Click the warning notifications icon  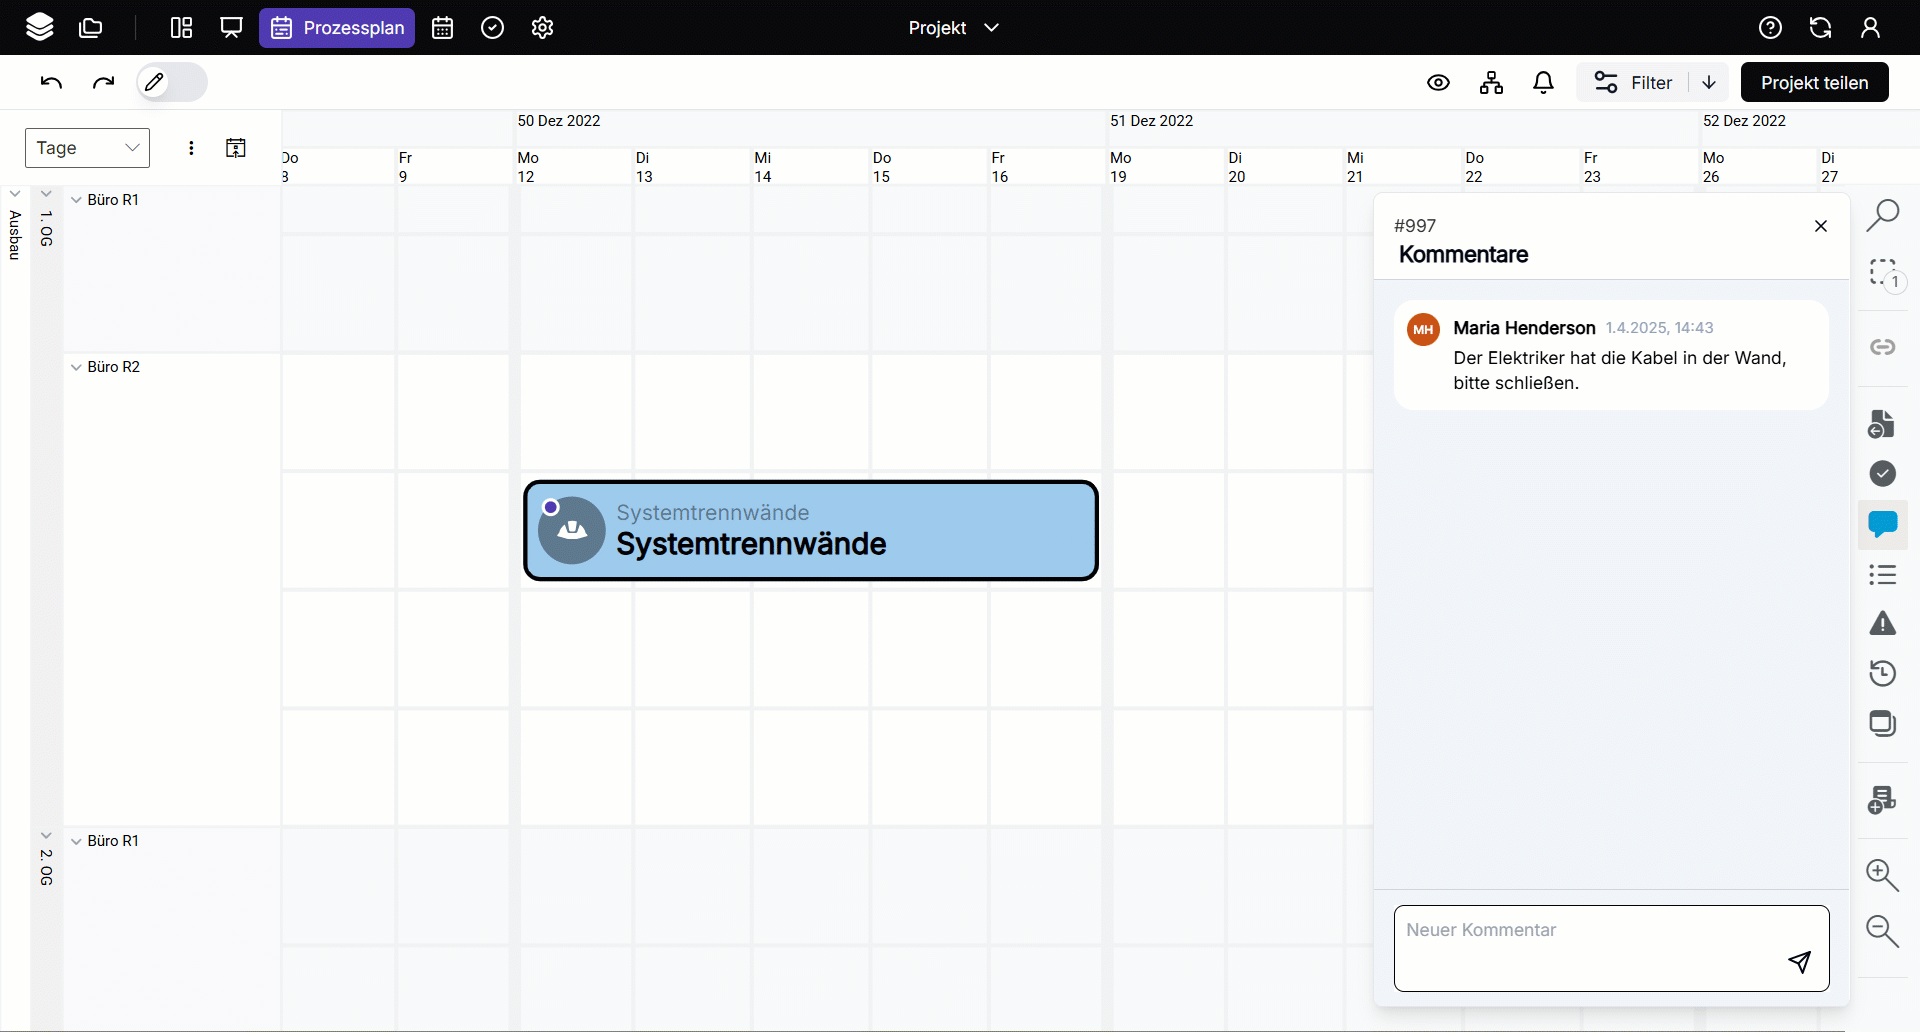tap(1884, 624)
